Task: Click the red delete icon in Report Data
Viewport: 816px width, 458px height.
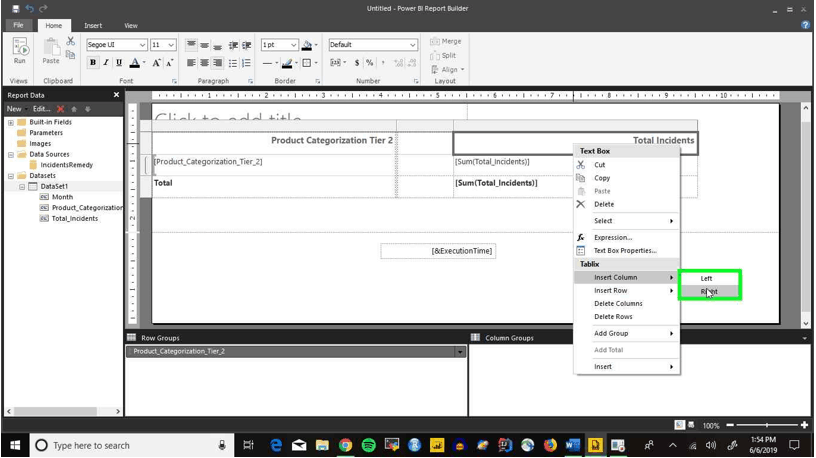Action: click(x=60, y=109)
